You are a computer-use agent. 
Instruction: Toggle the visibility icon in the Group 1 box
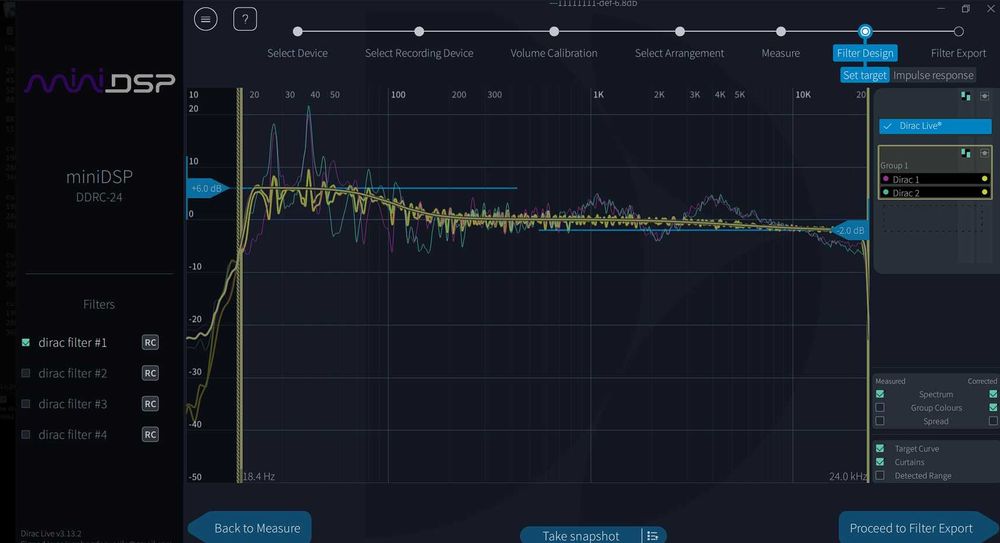[985, 153]
